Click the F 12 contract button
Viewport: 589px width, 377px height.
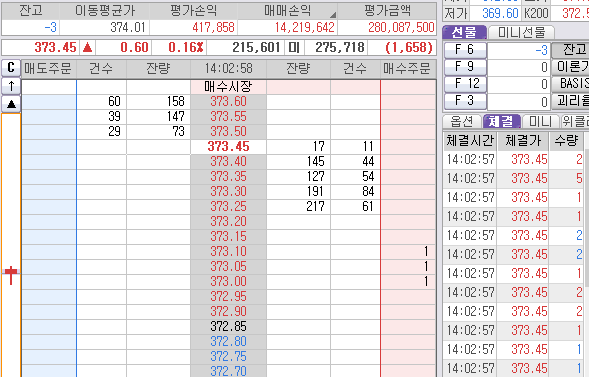(x=465, y=84)
